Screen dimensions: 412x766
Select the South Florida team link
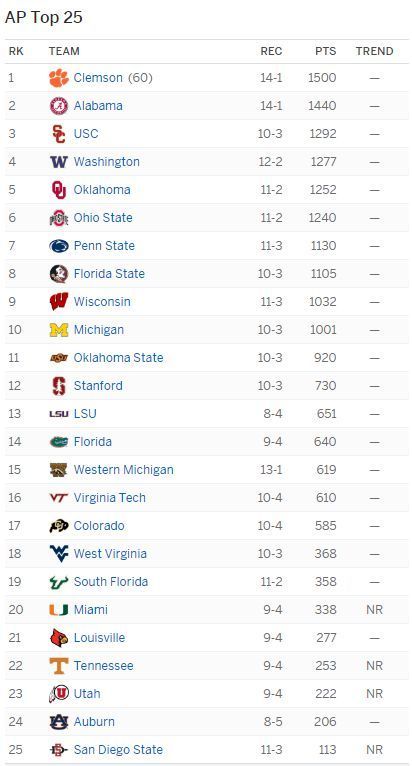coord(111,582)
